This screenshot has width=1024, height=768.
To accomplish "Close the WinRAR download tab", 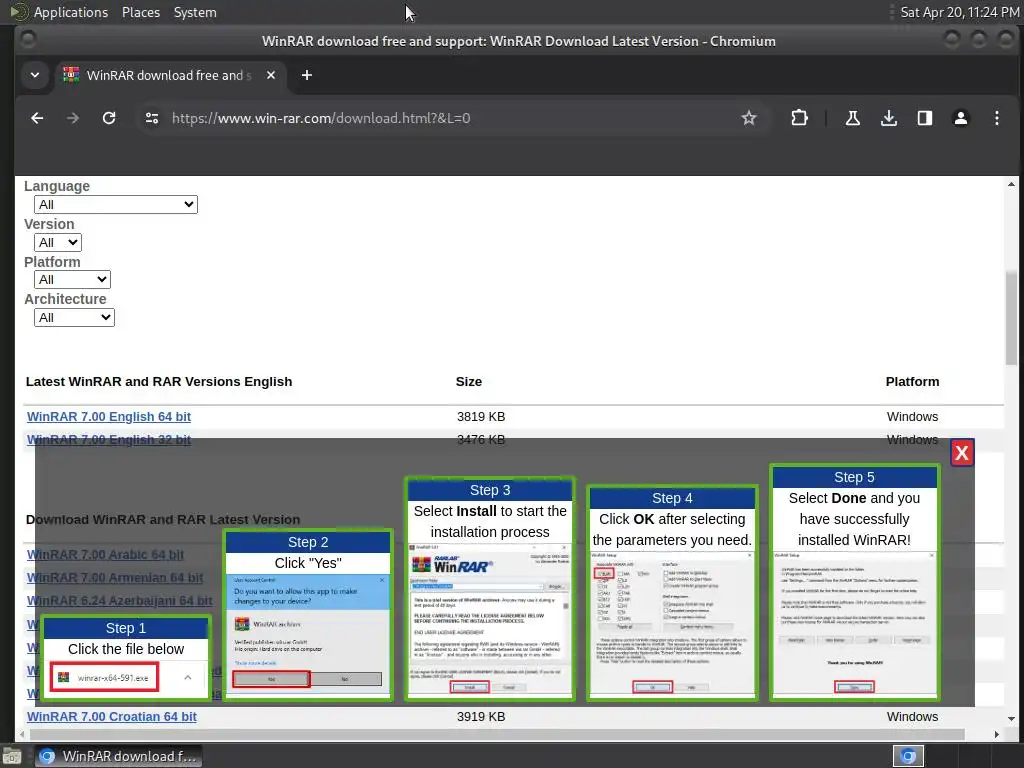I will click(x=271, y=75).
